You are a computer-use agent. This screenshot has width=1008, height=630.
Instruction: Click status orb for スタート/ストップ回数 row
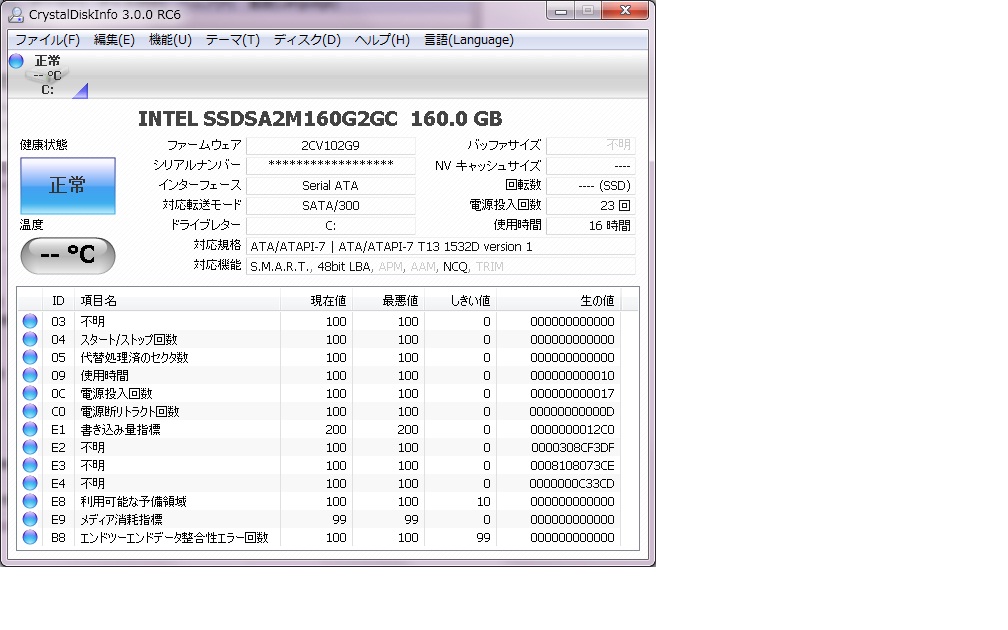click(x=30, y=339)
